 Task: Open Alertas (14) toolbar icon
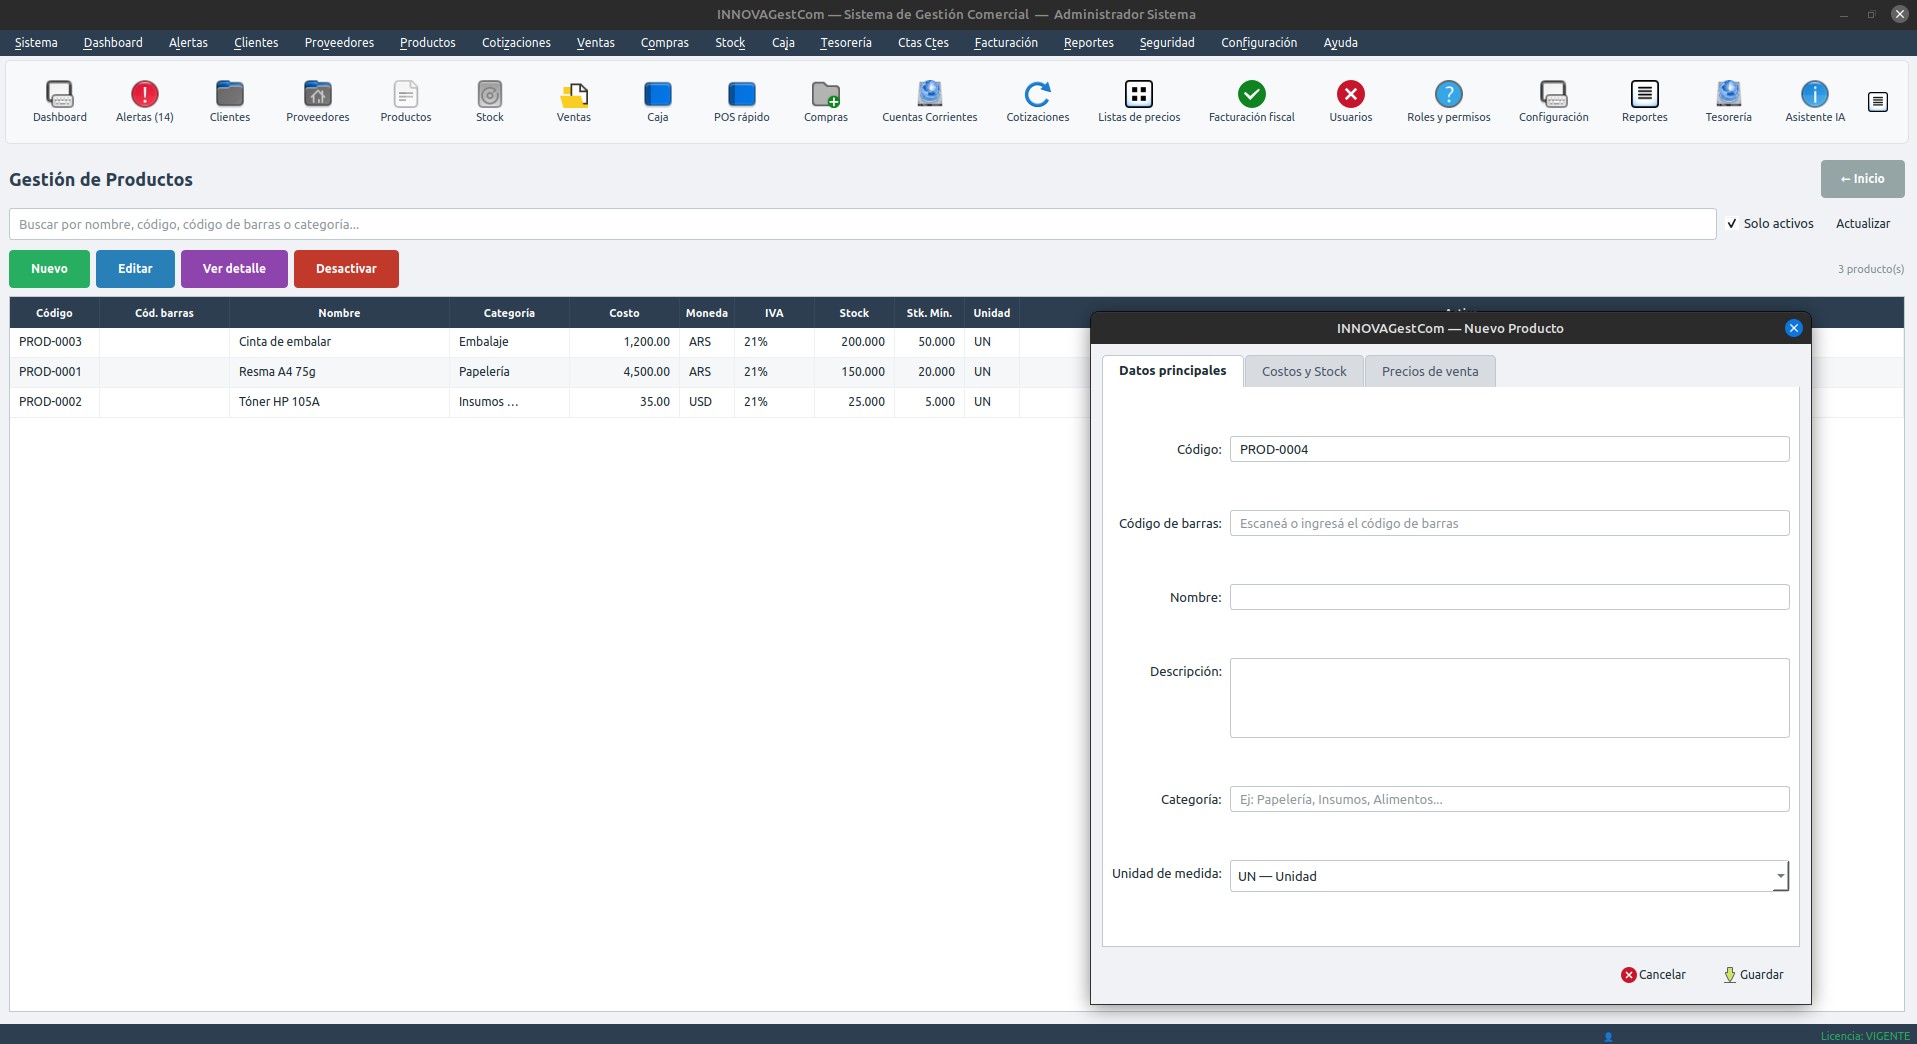point(144,95)
